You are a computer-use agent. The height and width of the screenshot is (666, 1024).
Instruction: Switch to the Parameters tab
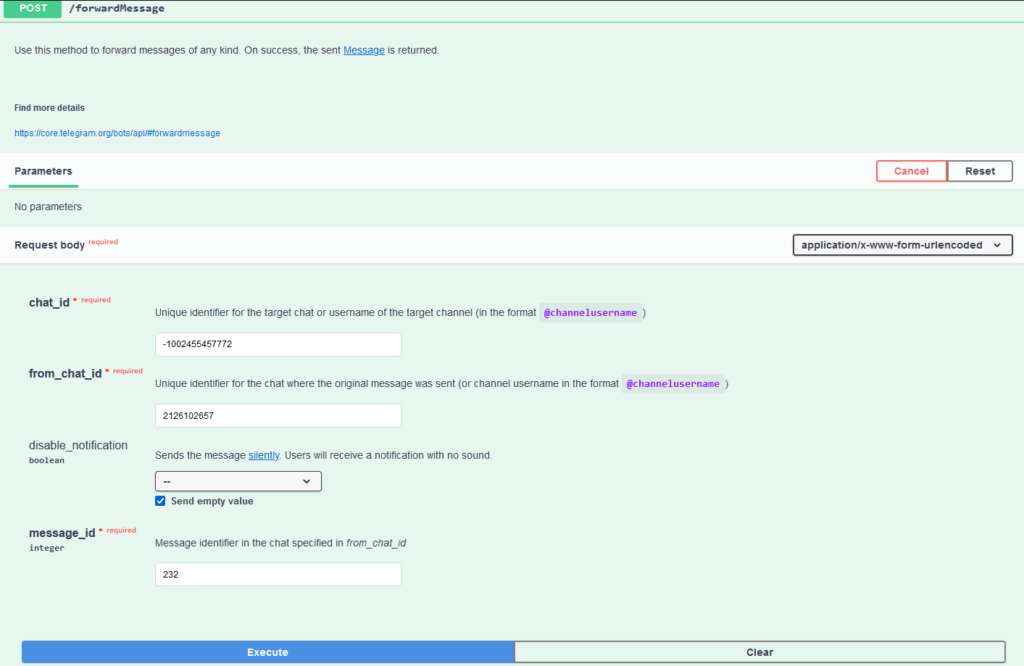[x=43, y=171]
